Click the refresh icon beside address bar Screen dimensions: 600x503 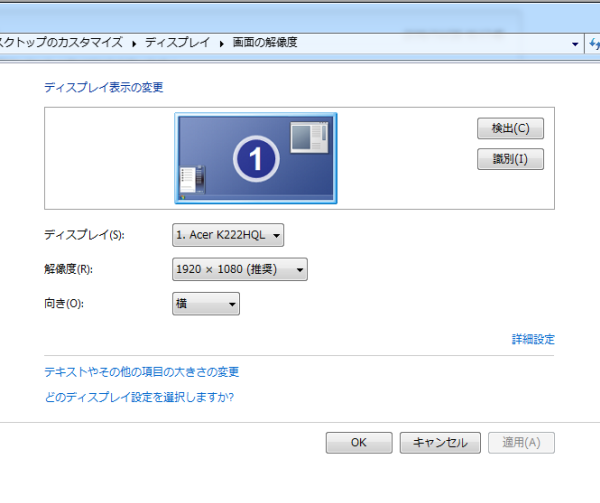point(594,44)
